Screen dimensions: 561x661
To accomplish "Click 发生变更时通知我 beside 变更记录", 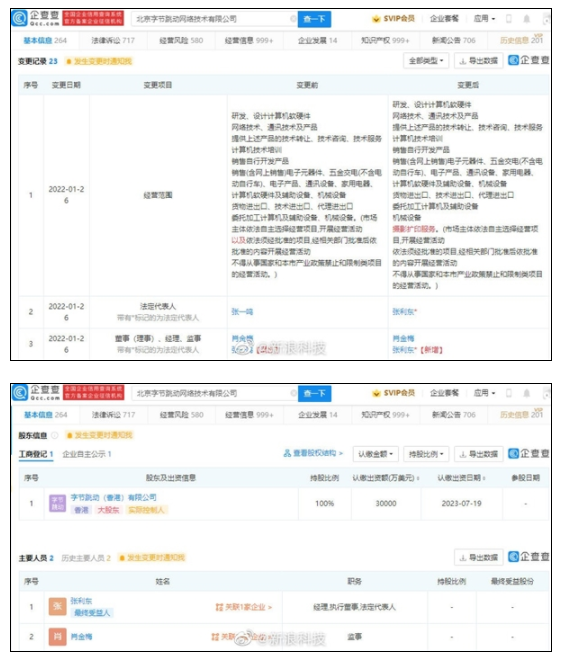I will click(x=99, y=62).
